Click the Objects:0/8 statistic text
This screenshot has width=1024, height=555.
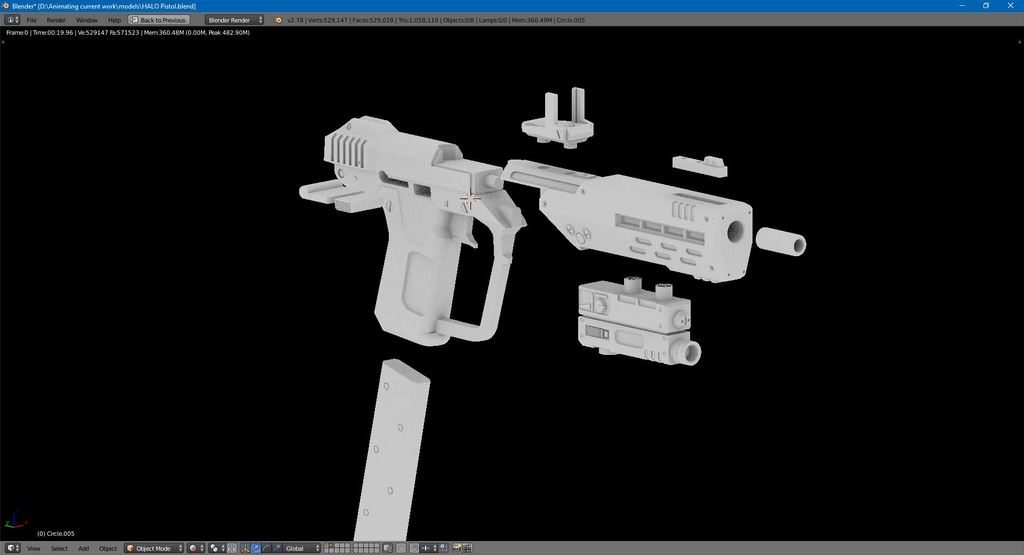pos(458,20)
